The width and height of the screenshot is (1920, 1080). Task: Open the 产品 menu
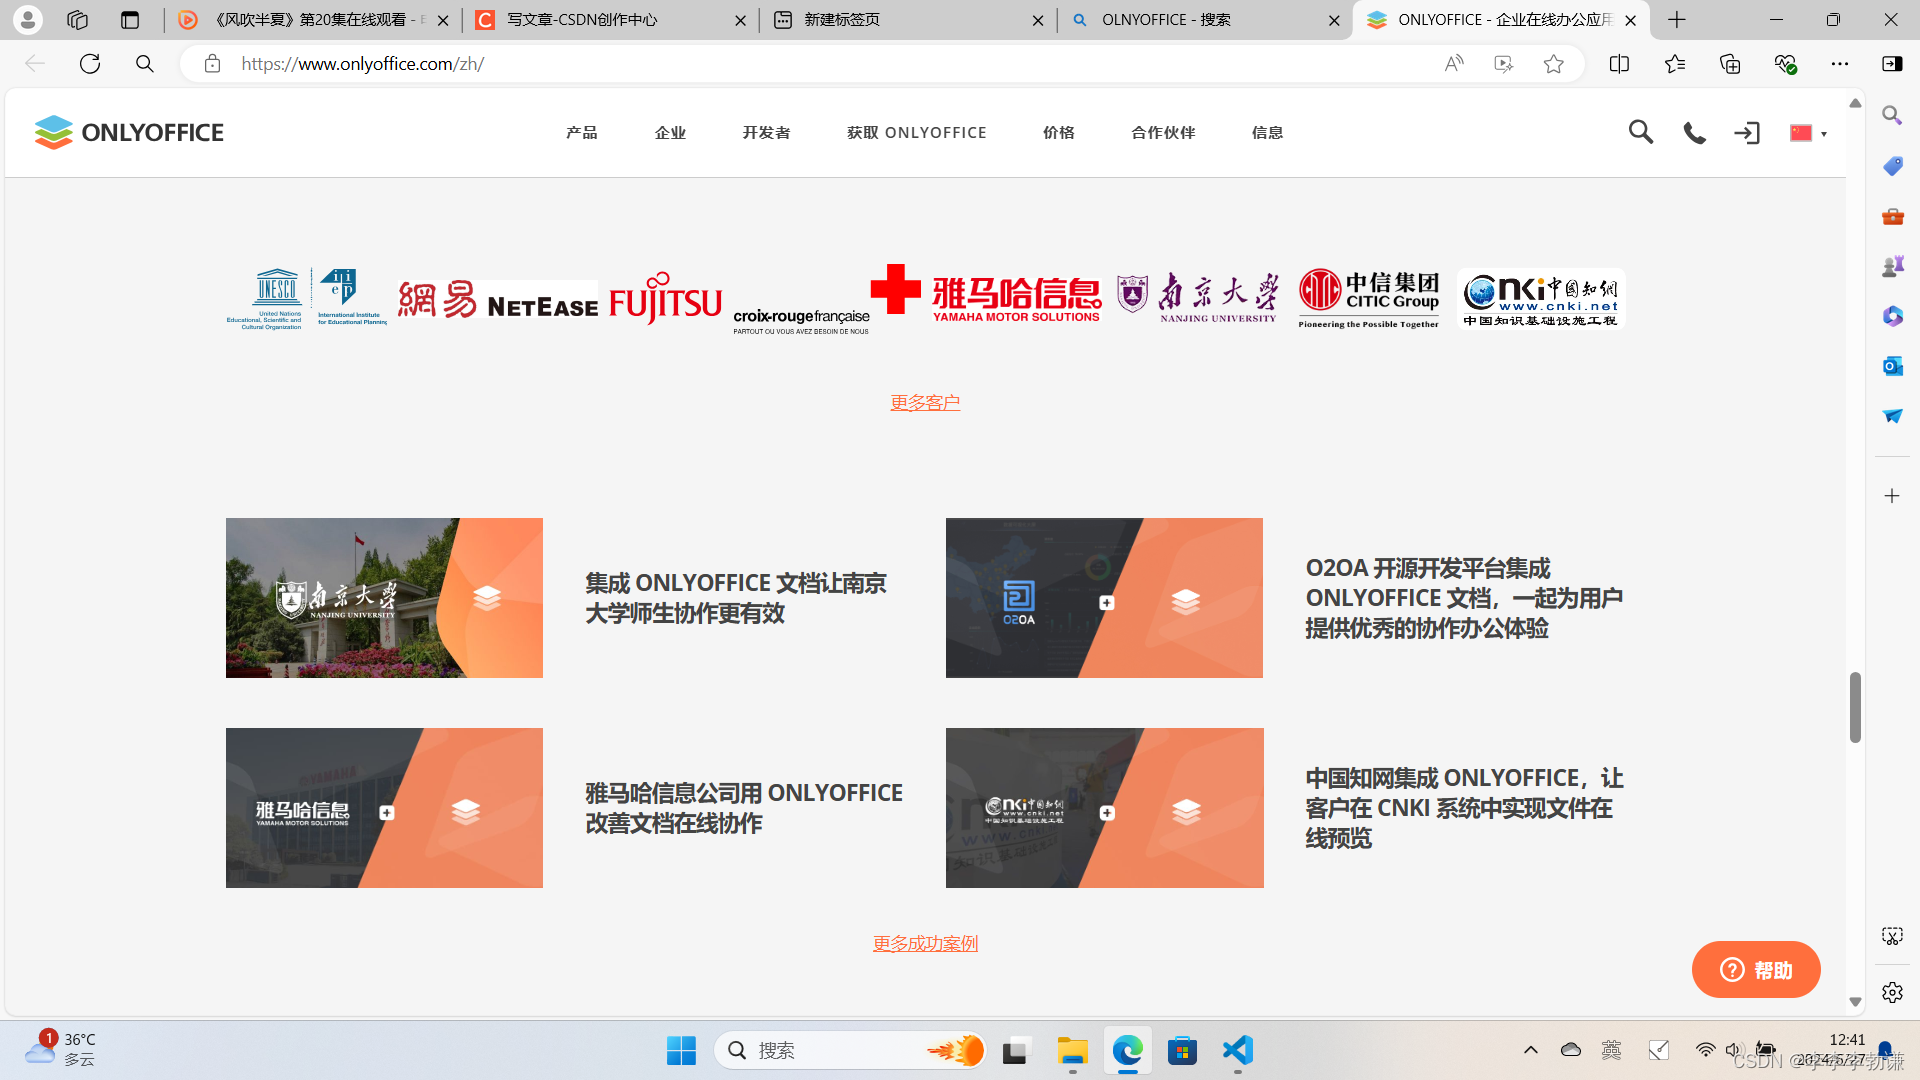pos(582,132)
